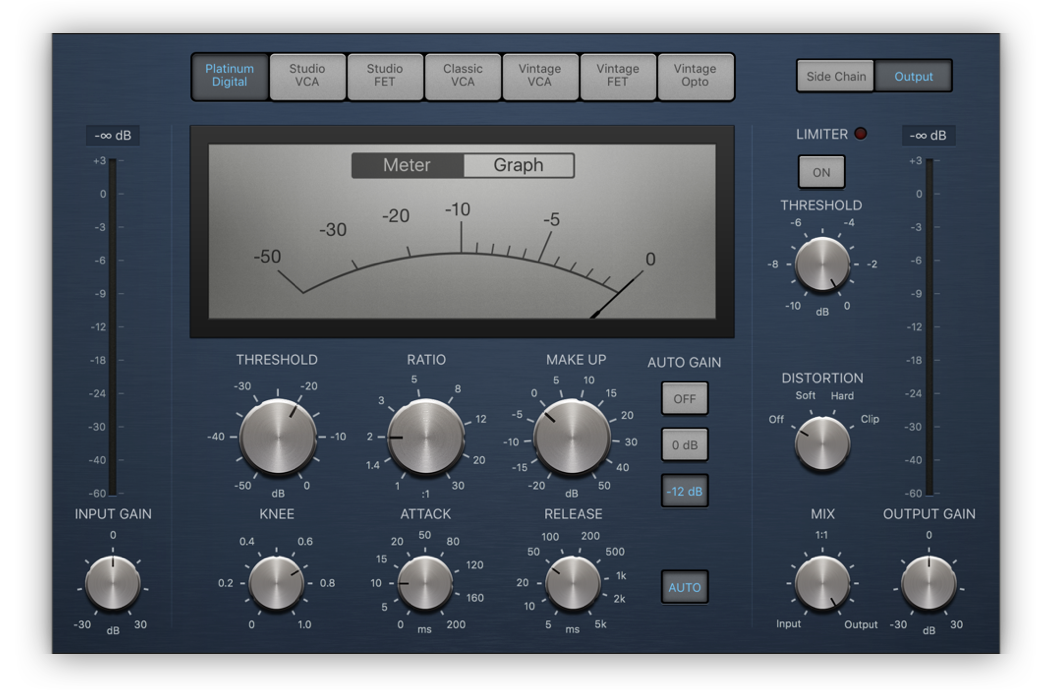Set Auto Gain to -12 dB
Screen dimensions: 1052x691
pyautogui.click(x=684, y=491)
